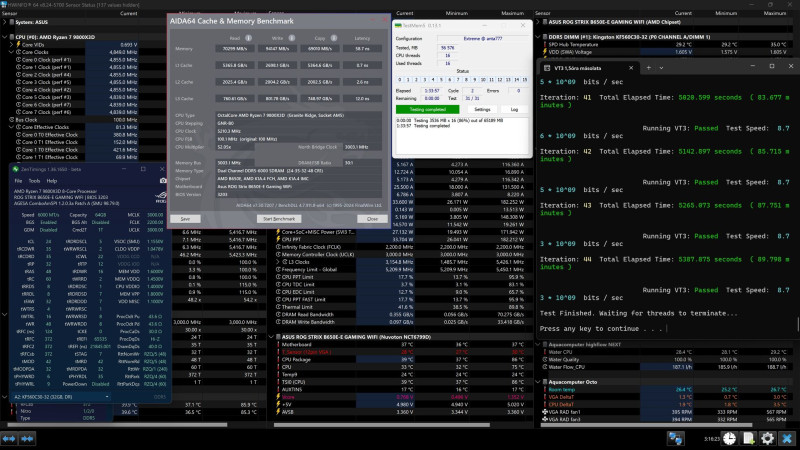Click the green Testing completed bar
This screenshot has height=450, width=800.
click(428, 109)
